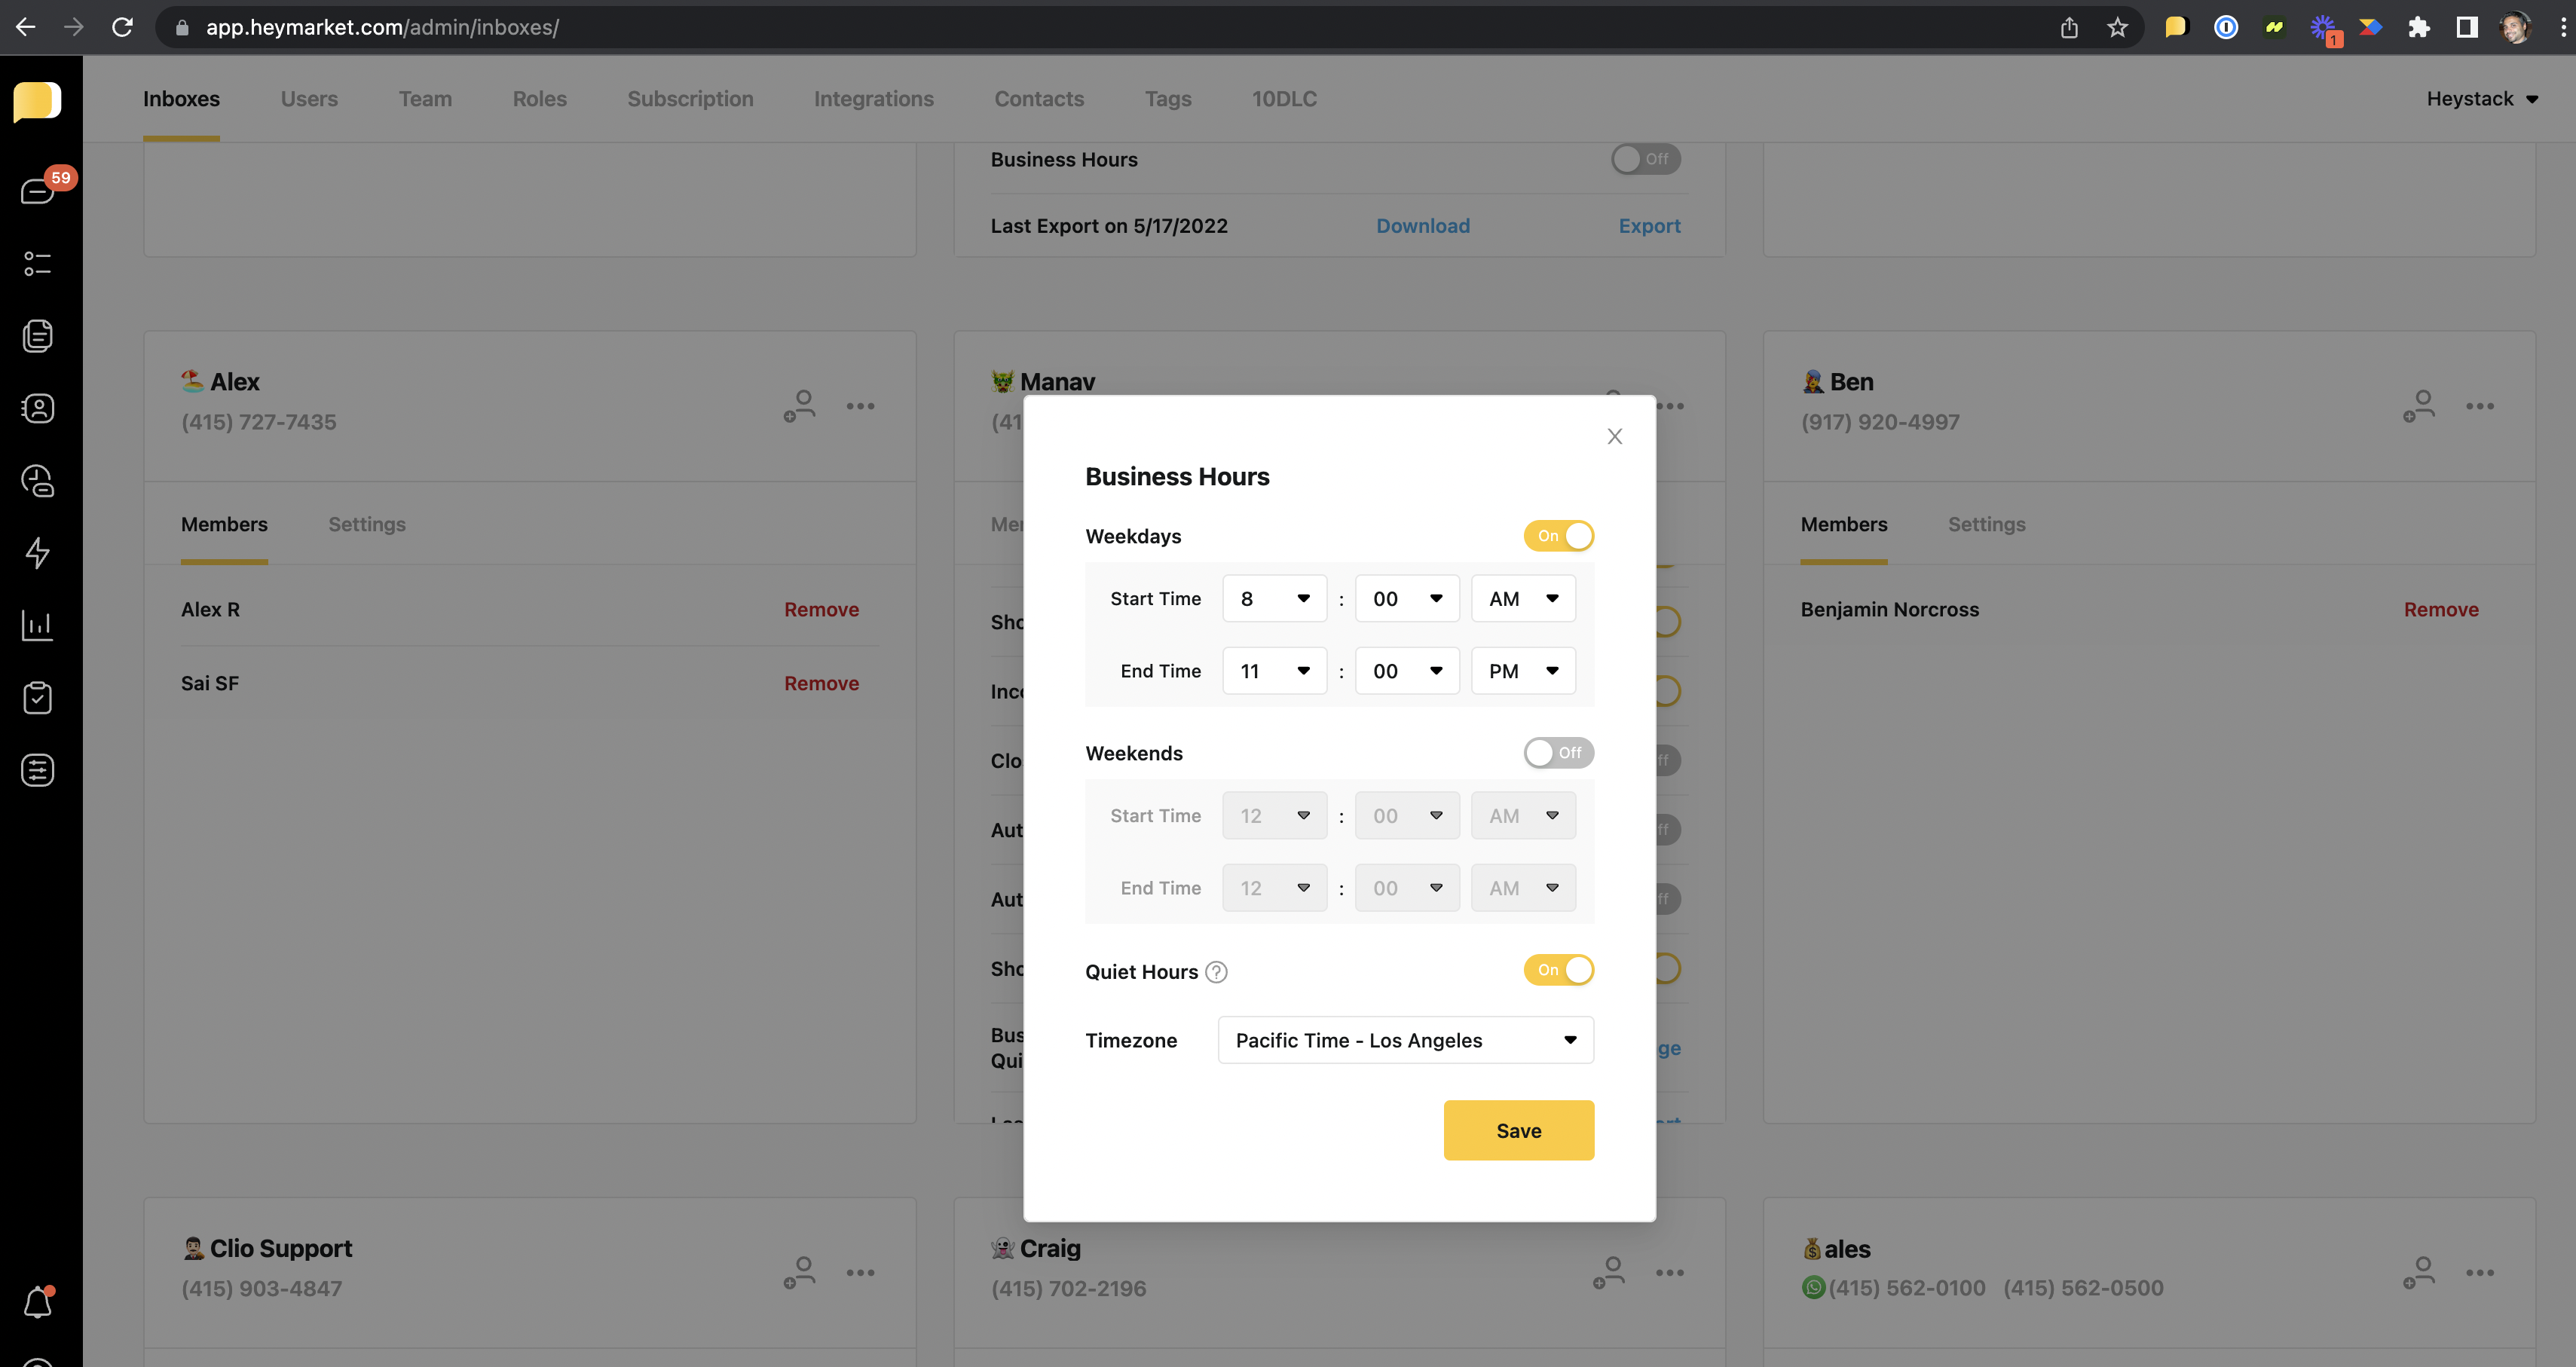Open the Settings tab in Ben inbox
The image size is (2576, 1367).
[x=1986, y=524]
